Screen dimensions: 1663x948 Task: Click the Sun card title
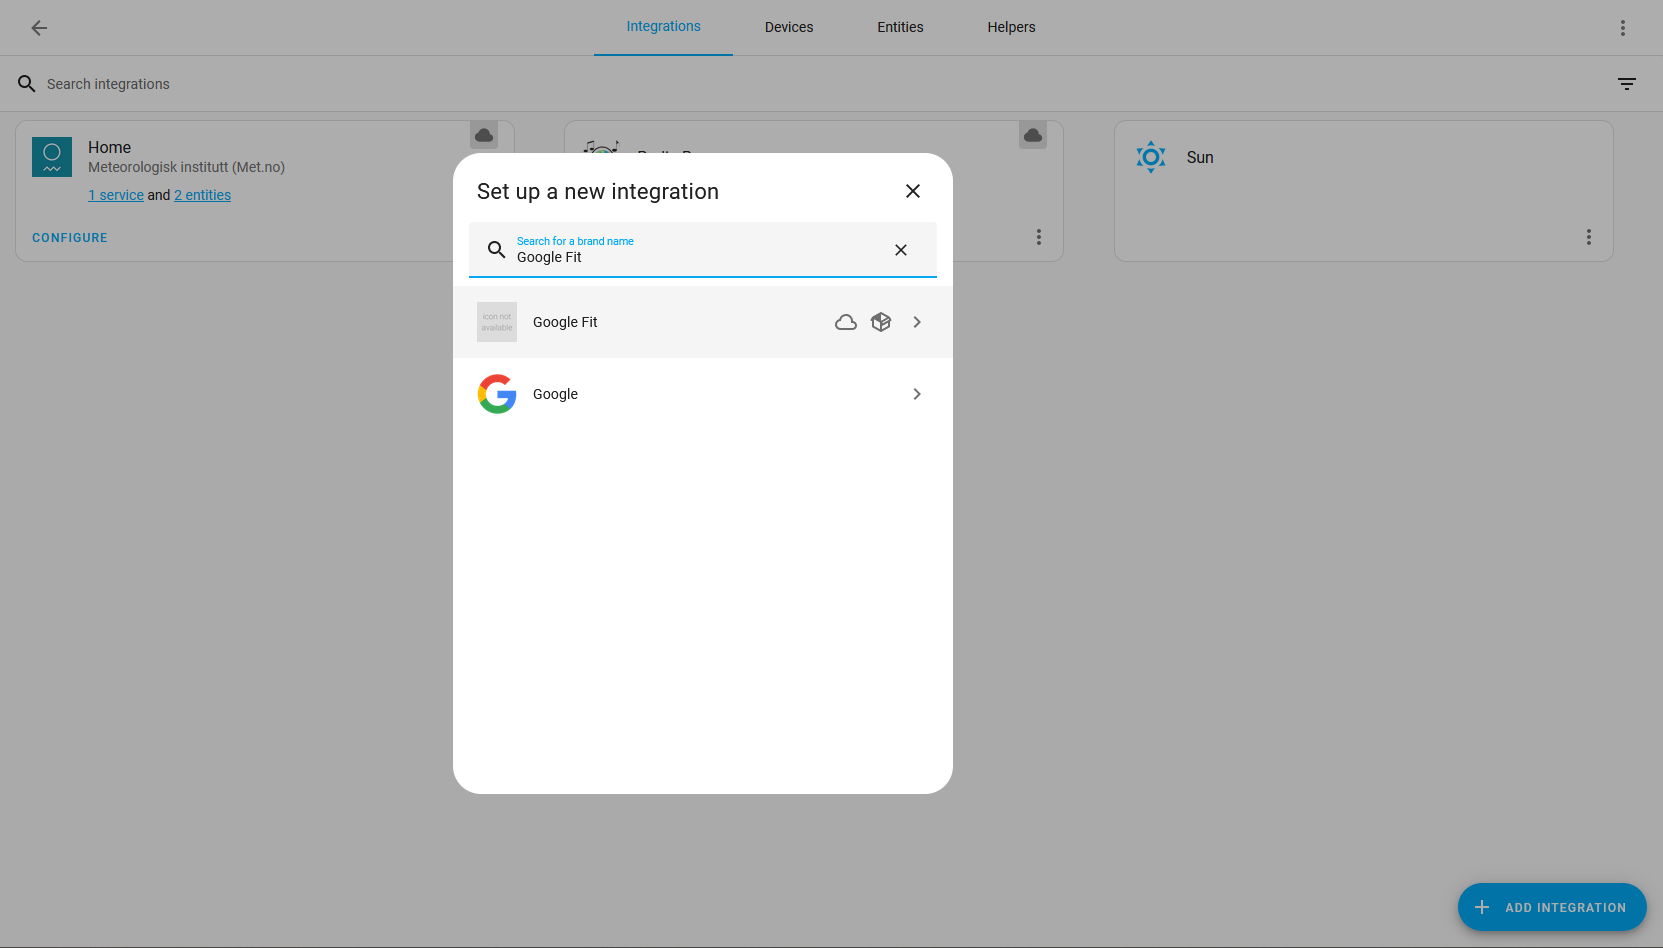point(1200,157)
